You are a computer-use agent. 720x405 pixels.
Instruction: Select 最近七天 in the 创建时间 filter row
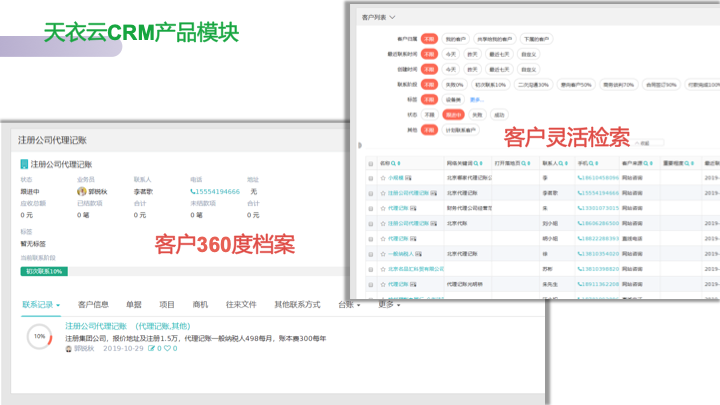(499, 69)
